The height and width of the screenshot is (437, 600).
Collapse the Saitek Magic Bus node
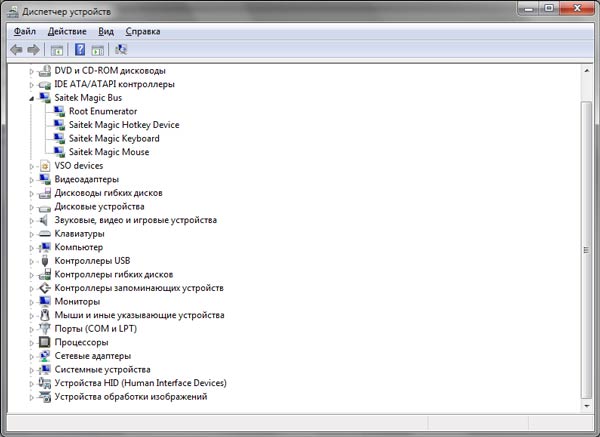coord(31,99)
